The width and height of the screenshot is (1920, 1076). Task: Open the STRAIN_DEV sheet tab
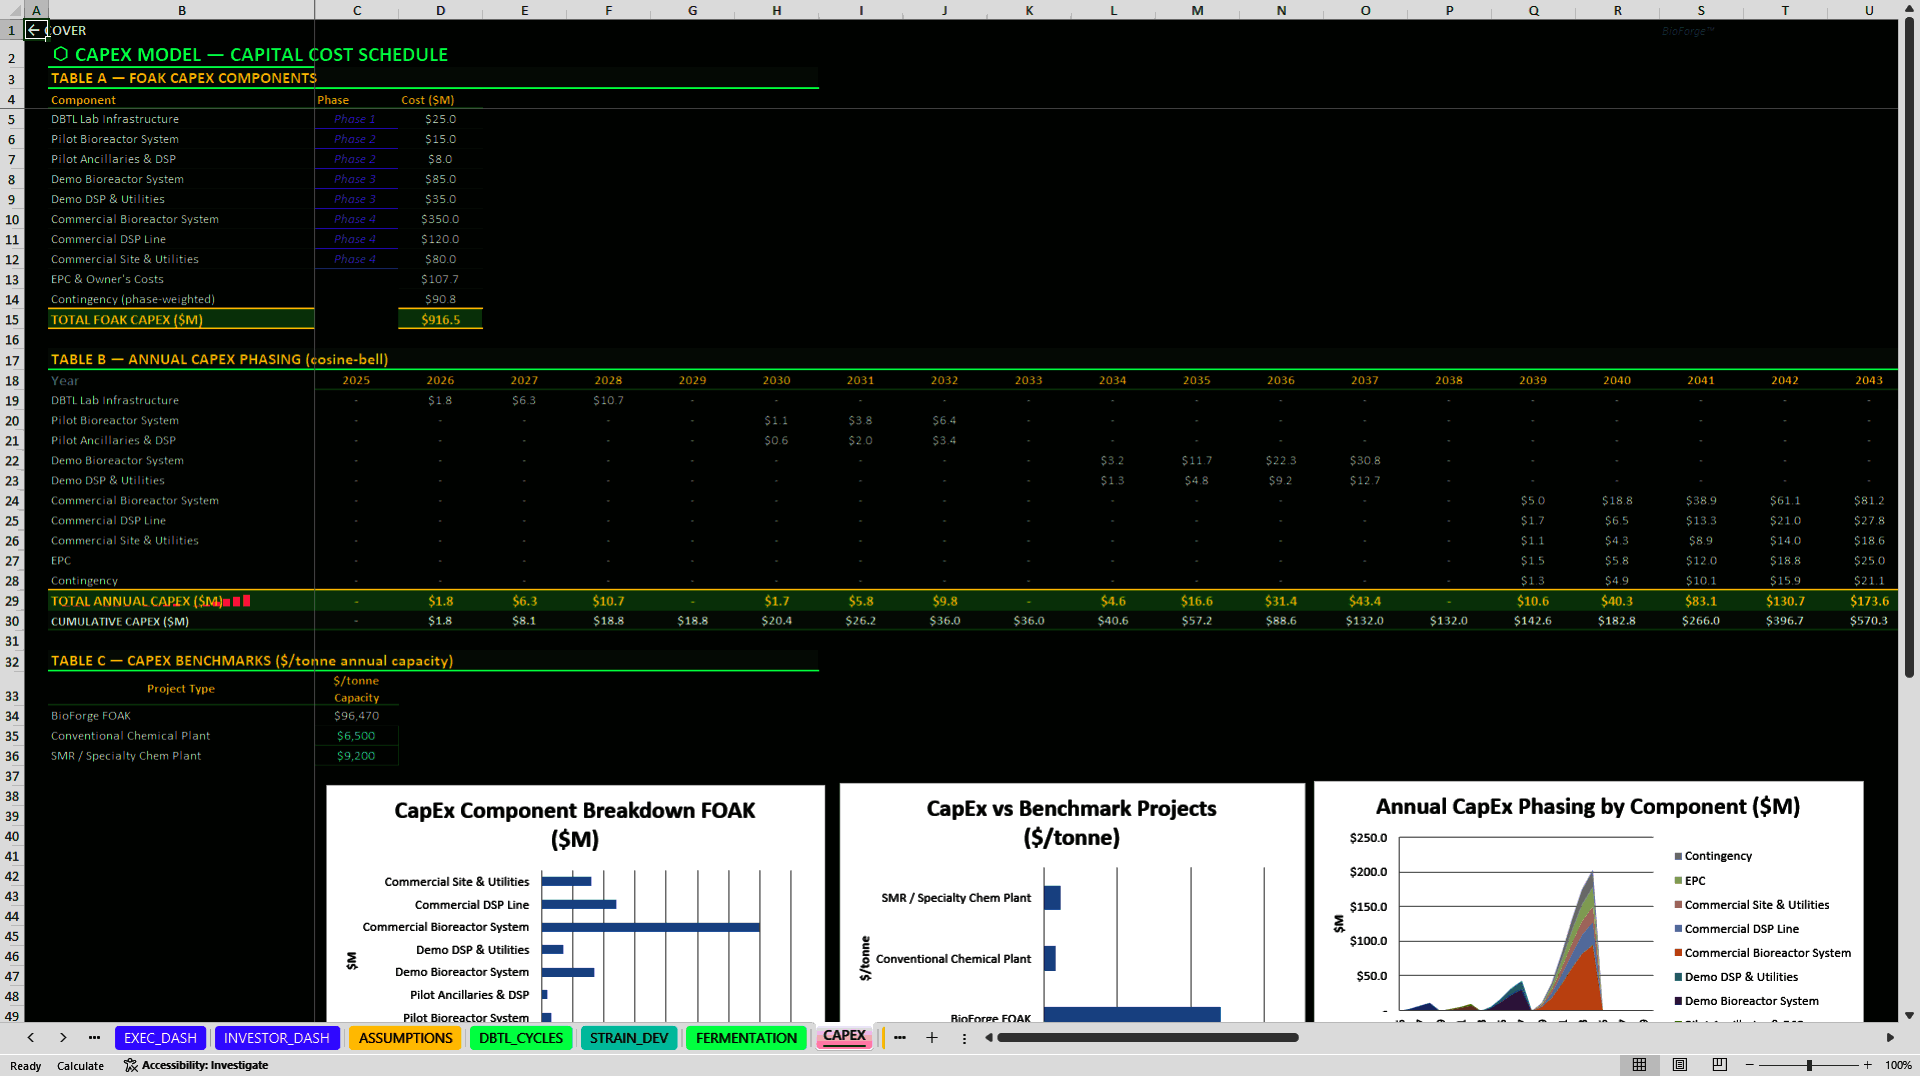(629, 1038)
